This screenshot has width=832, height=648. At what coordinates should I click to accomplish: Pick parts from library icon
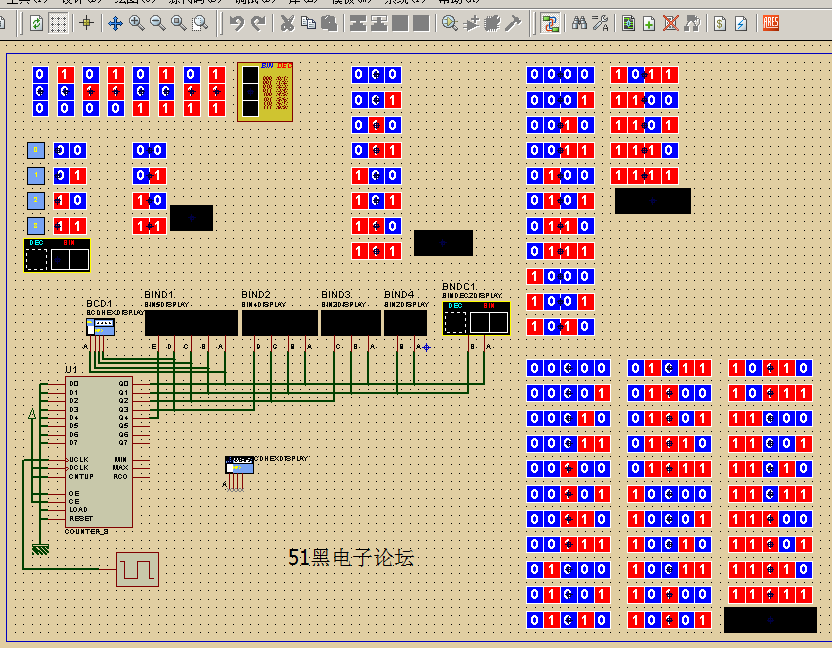coord(449,23)
